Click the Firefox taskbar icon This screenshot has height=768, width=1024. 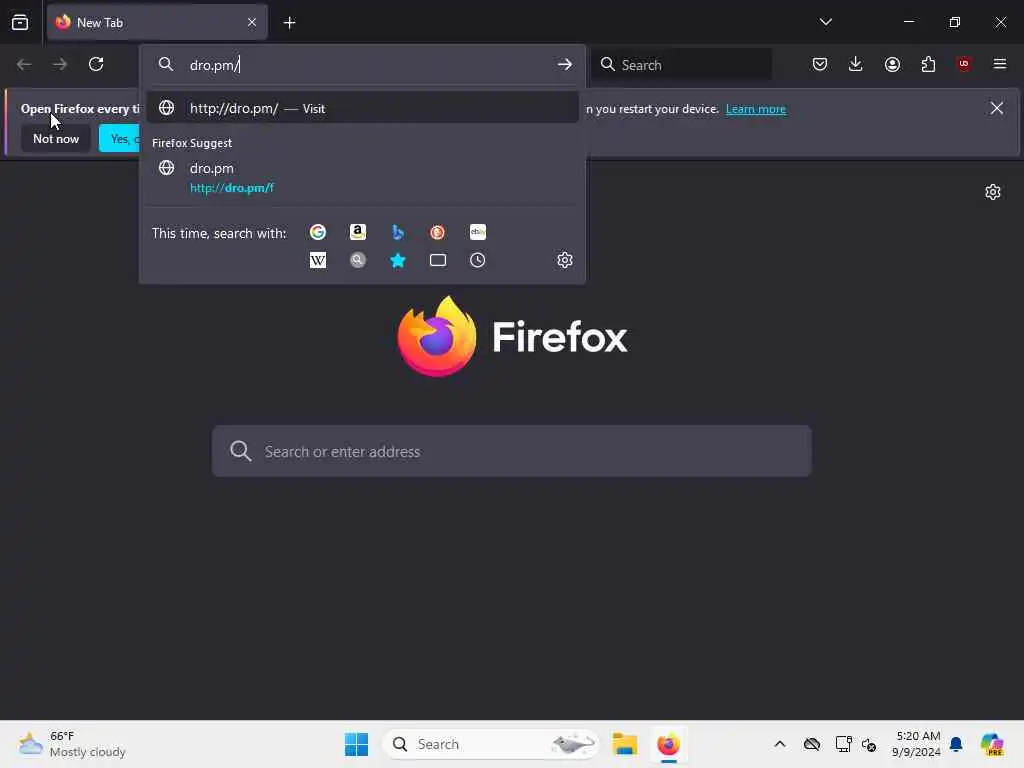(x=668, y=744)
